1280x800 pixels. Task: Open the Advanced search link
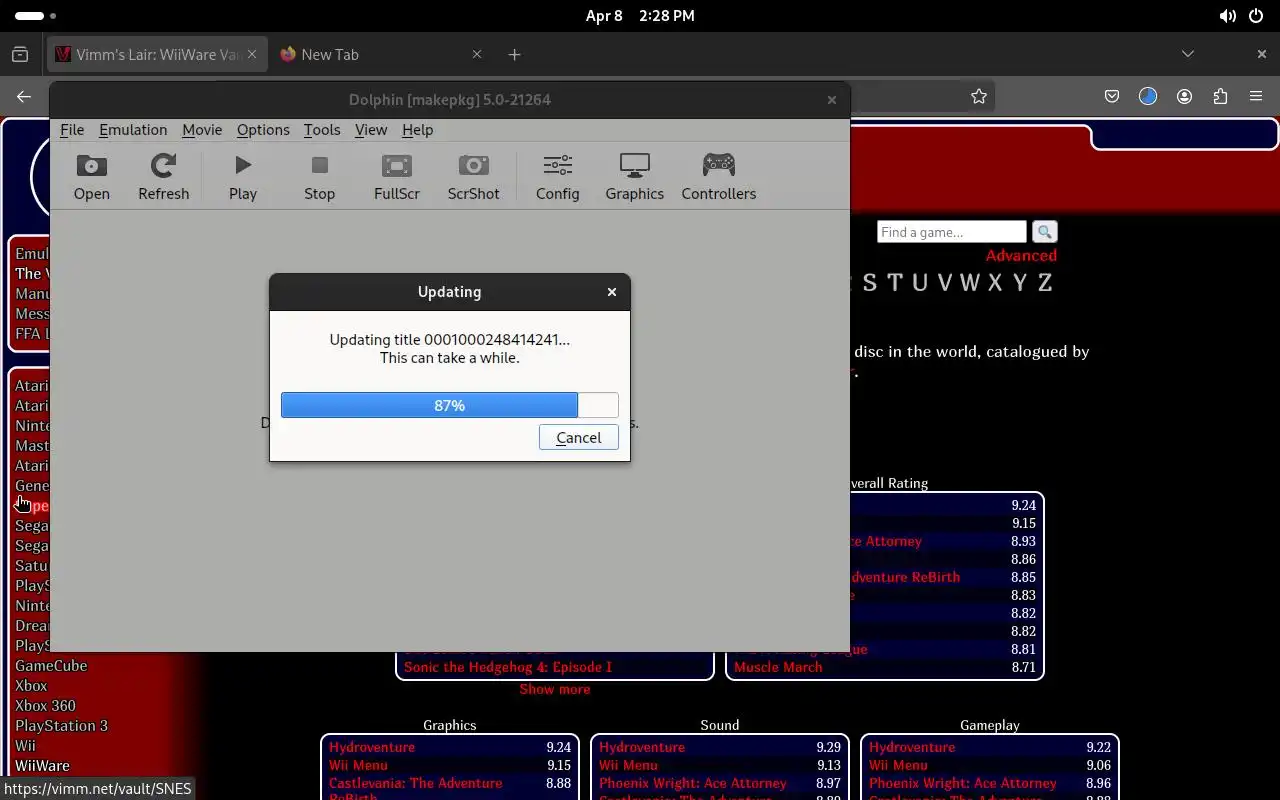[1021, 256]
